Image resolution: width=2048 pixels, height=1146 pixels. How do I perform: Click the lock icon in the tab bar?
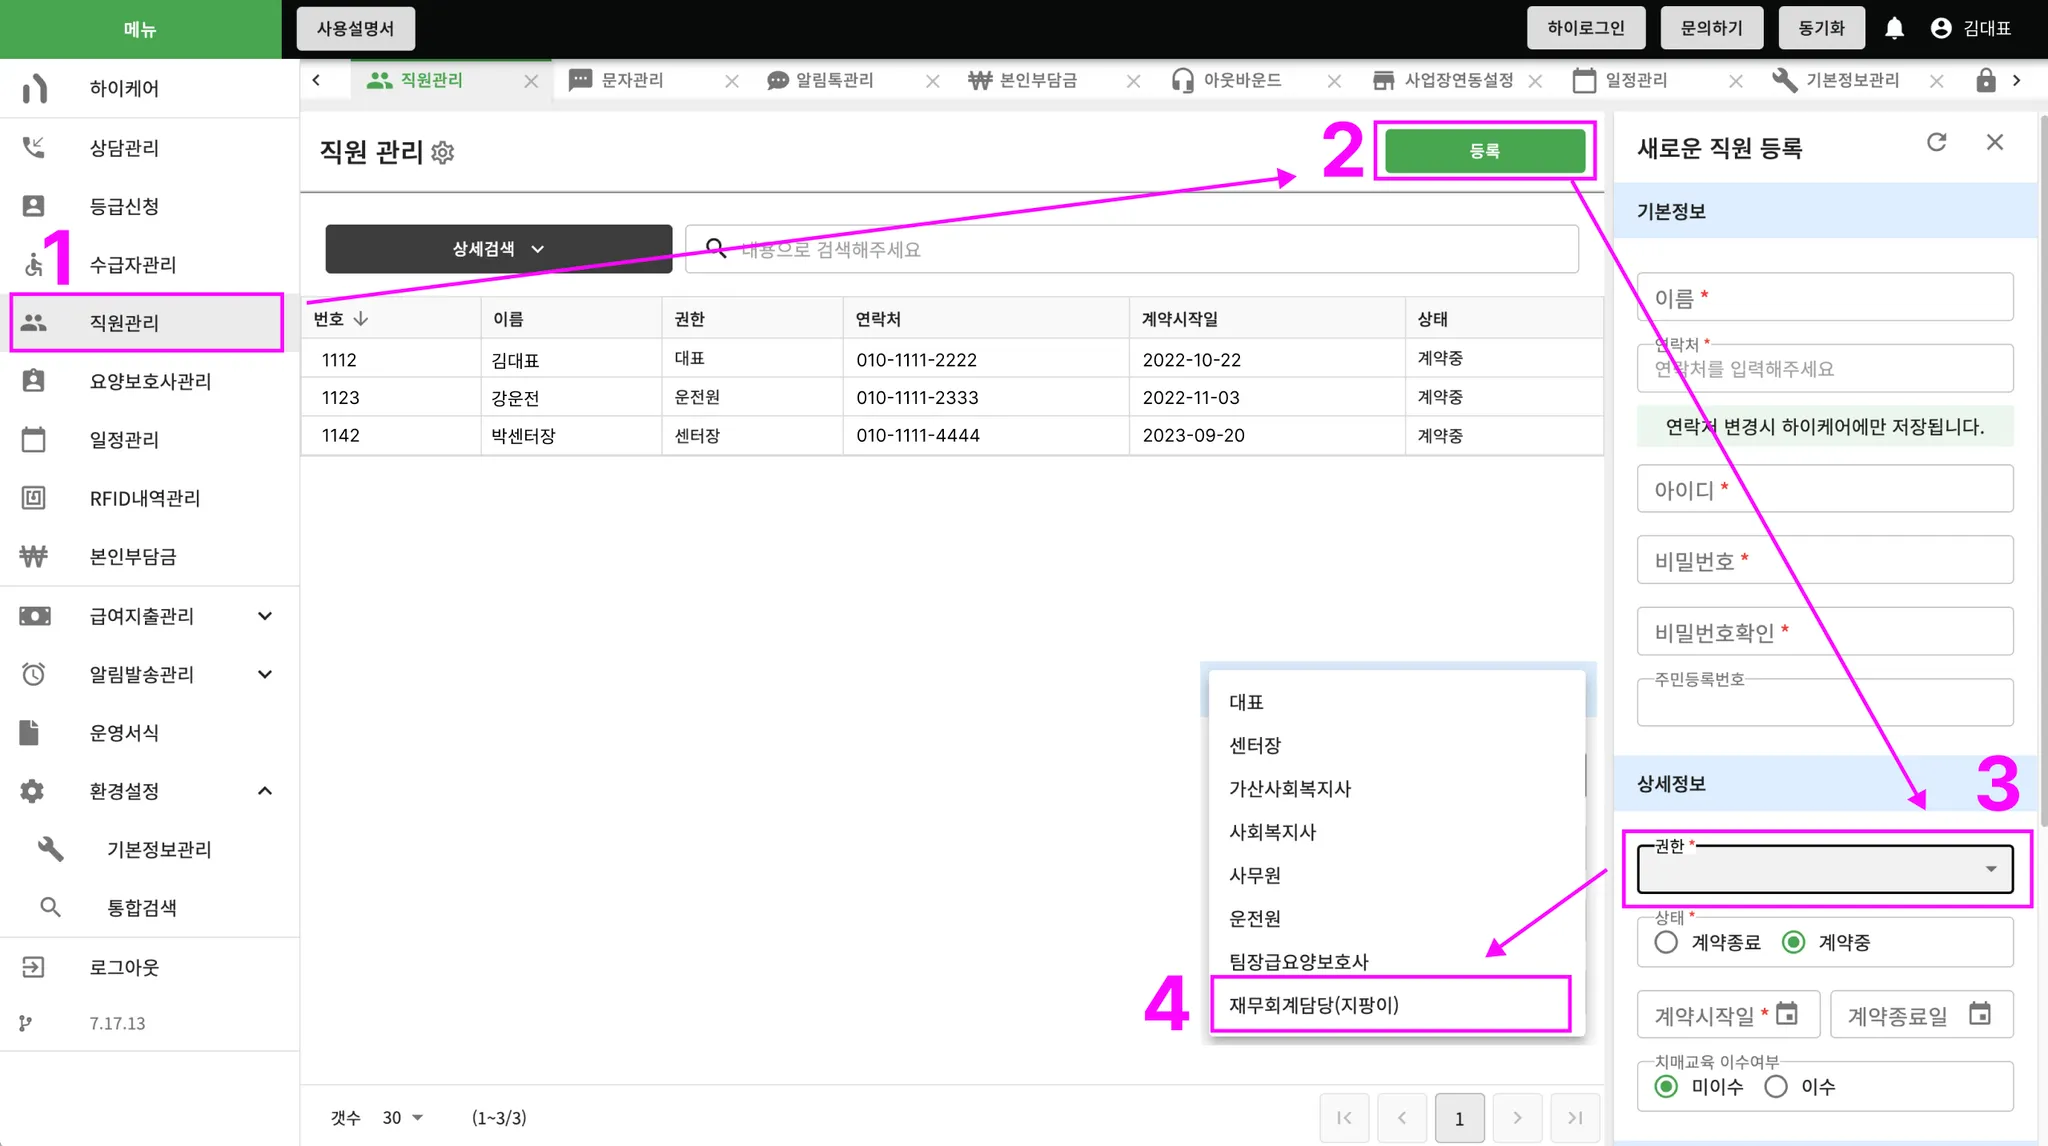coord(1985,80)
